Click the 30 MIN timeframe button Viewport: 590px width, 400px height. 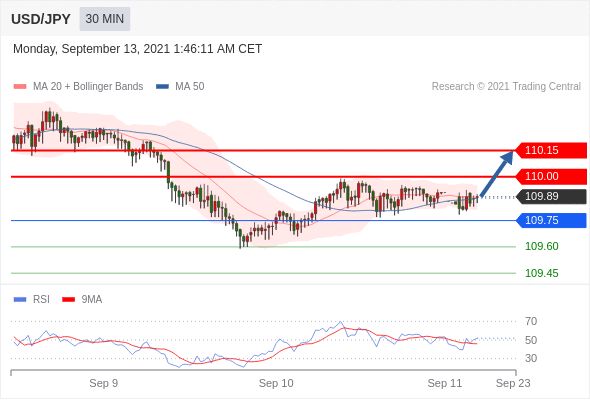[x=105, y=19]
